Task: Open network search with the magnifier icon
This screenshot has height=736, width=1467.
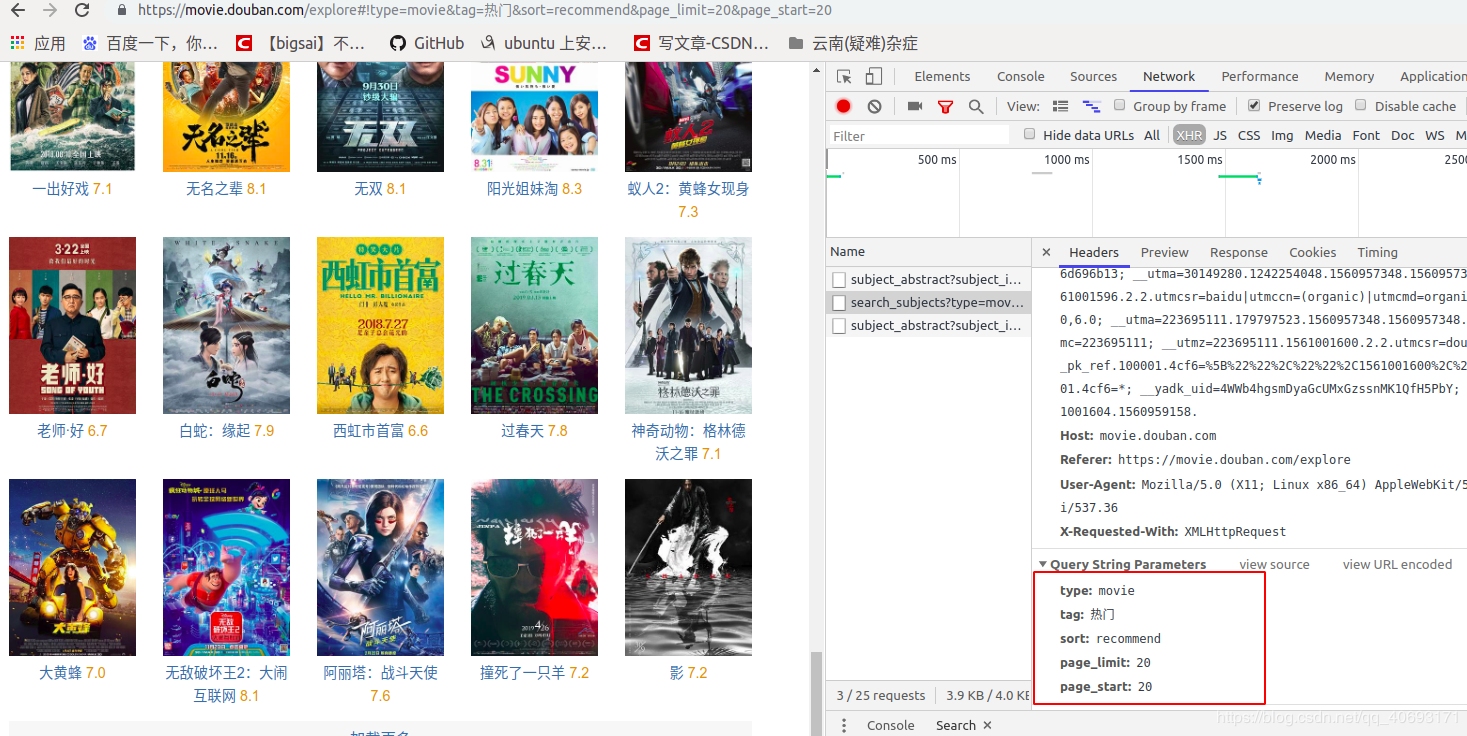Action: pyautogui.click(x=976, y=106)
